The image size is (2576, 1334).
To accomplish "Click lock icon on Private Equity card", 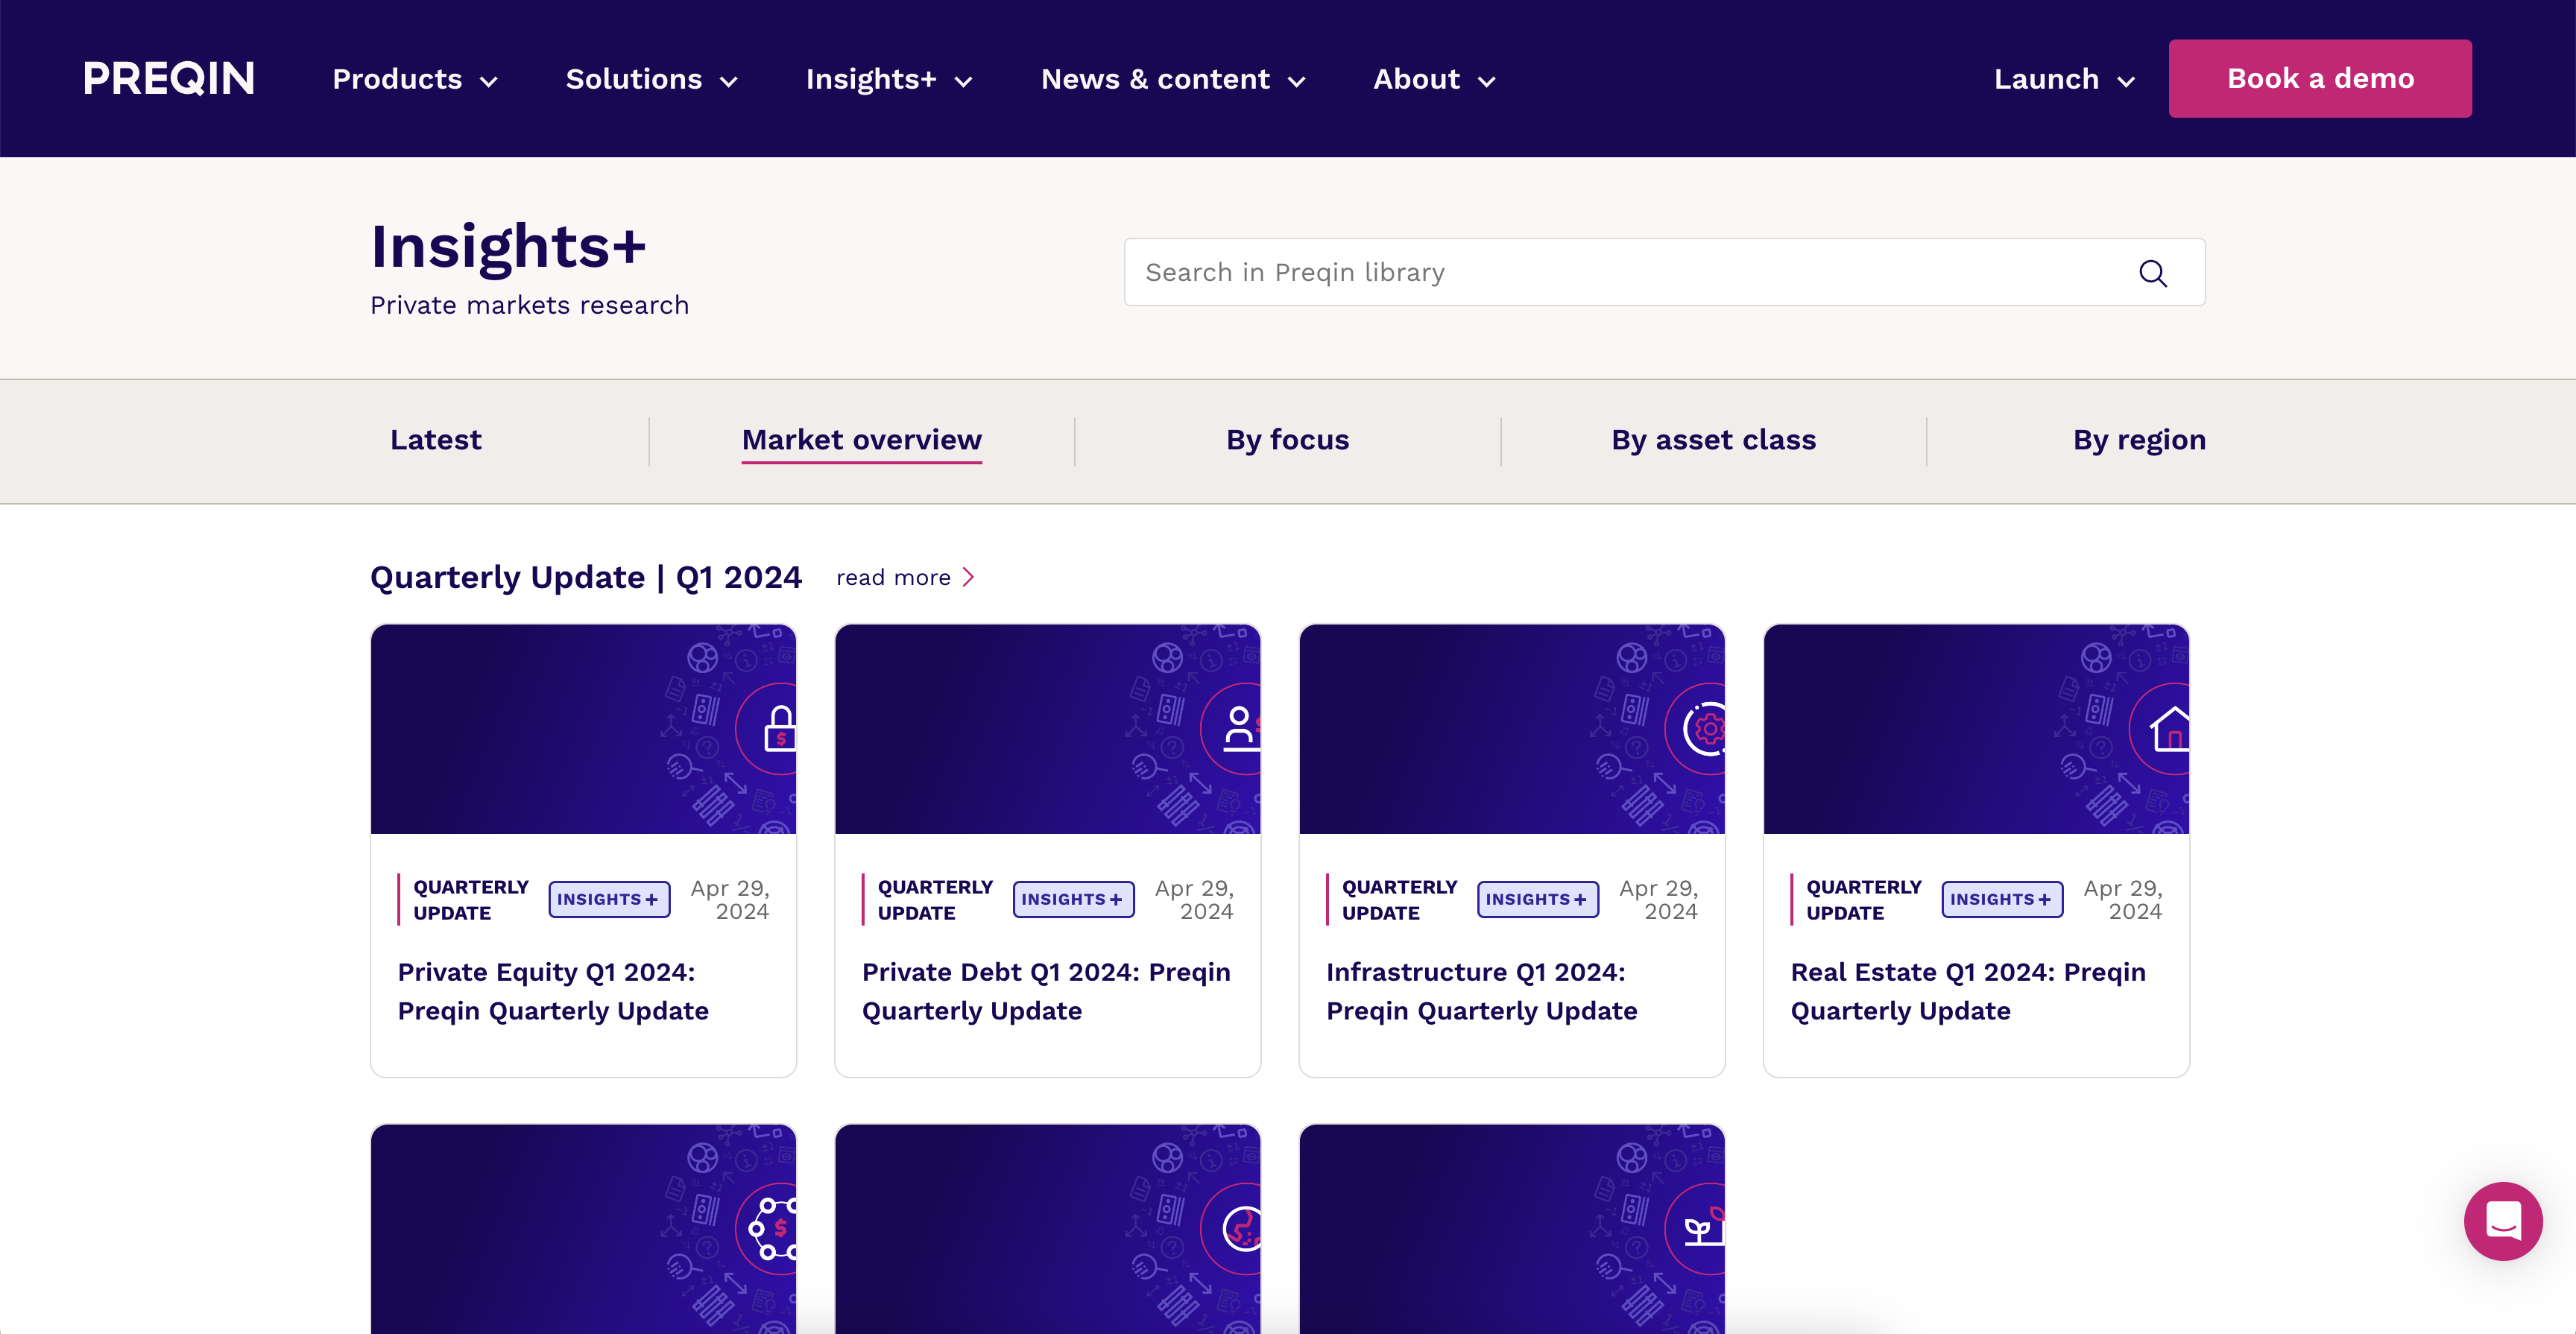I will coord(780,728).
